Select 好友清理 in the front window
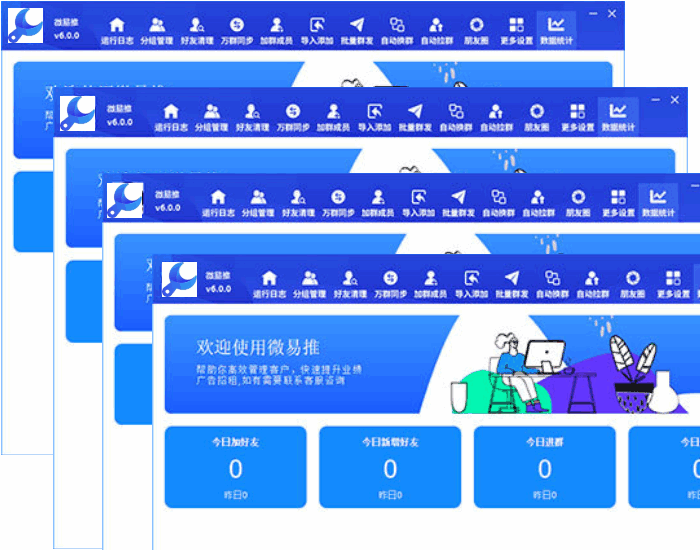The image size is (700, 550). pos(350,284)
